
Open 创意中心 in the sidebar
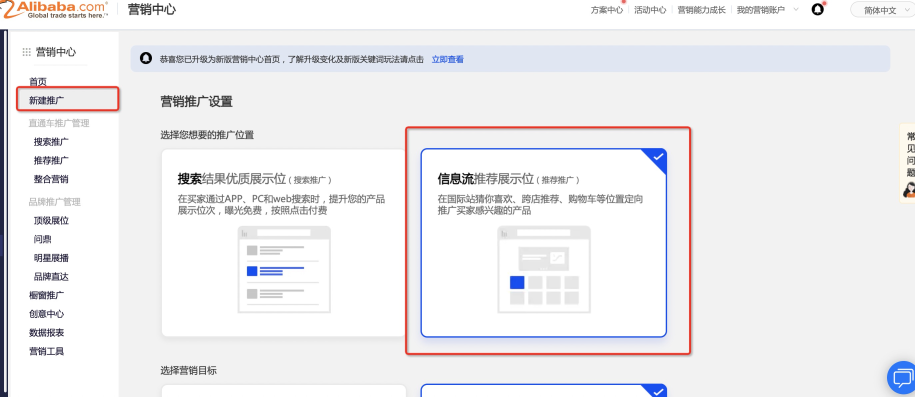tap(47, 314)
